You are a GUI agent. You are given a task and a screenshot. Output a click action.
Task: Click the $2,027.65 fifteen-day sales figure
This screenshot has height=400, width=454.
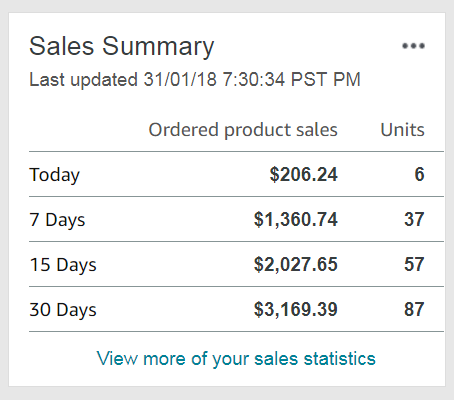pyautogui.click(x=296, y=265)
